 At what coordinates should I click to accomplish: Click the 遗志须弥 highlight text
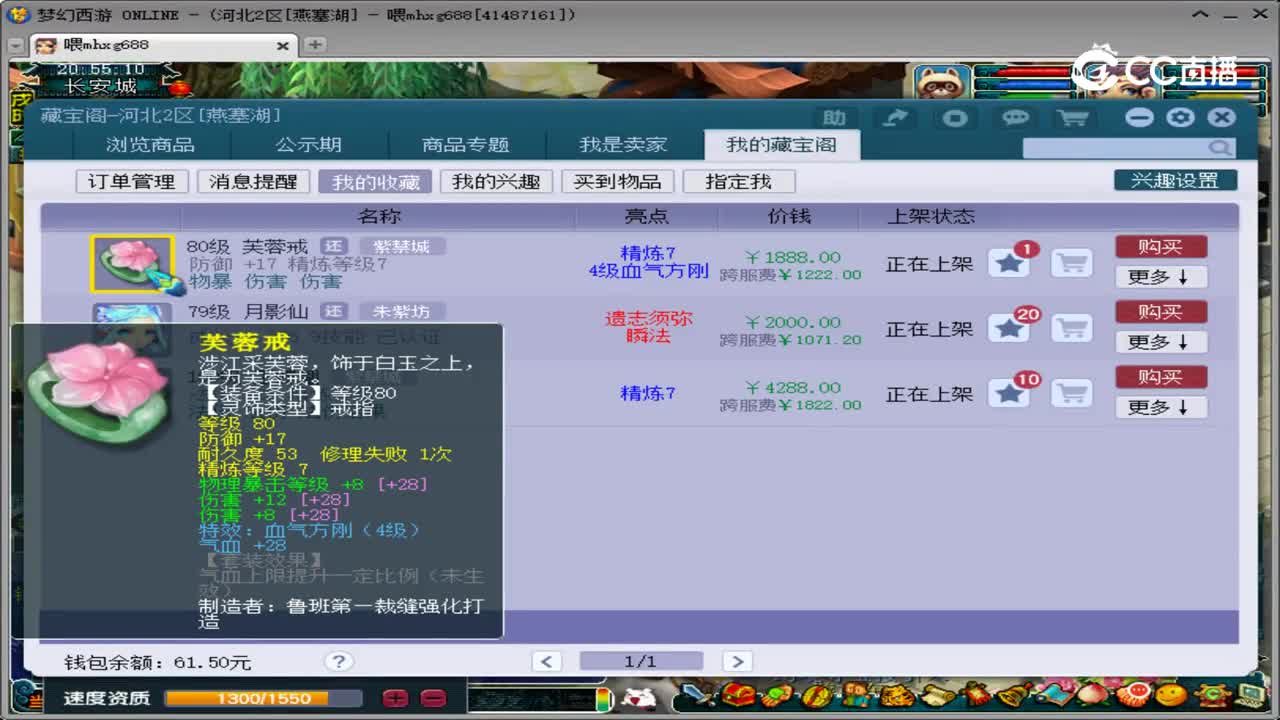(x=648, y=319)
